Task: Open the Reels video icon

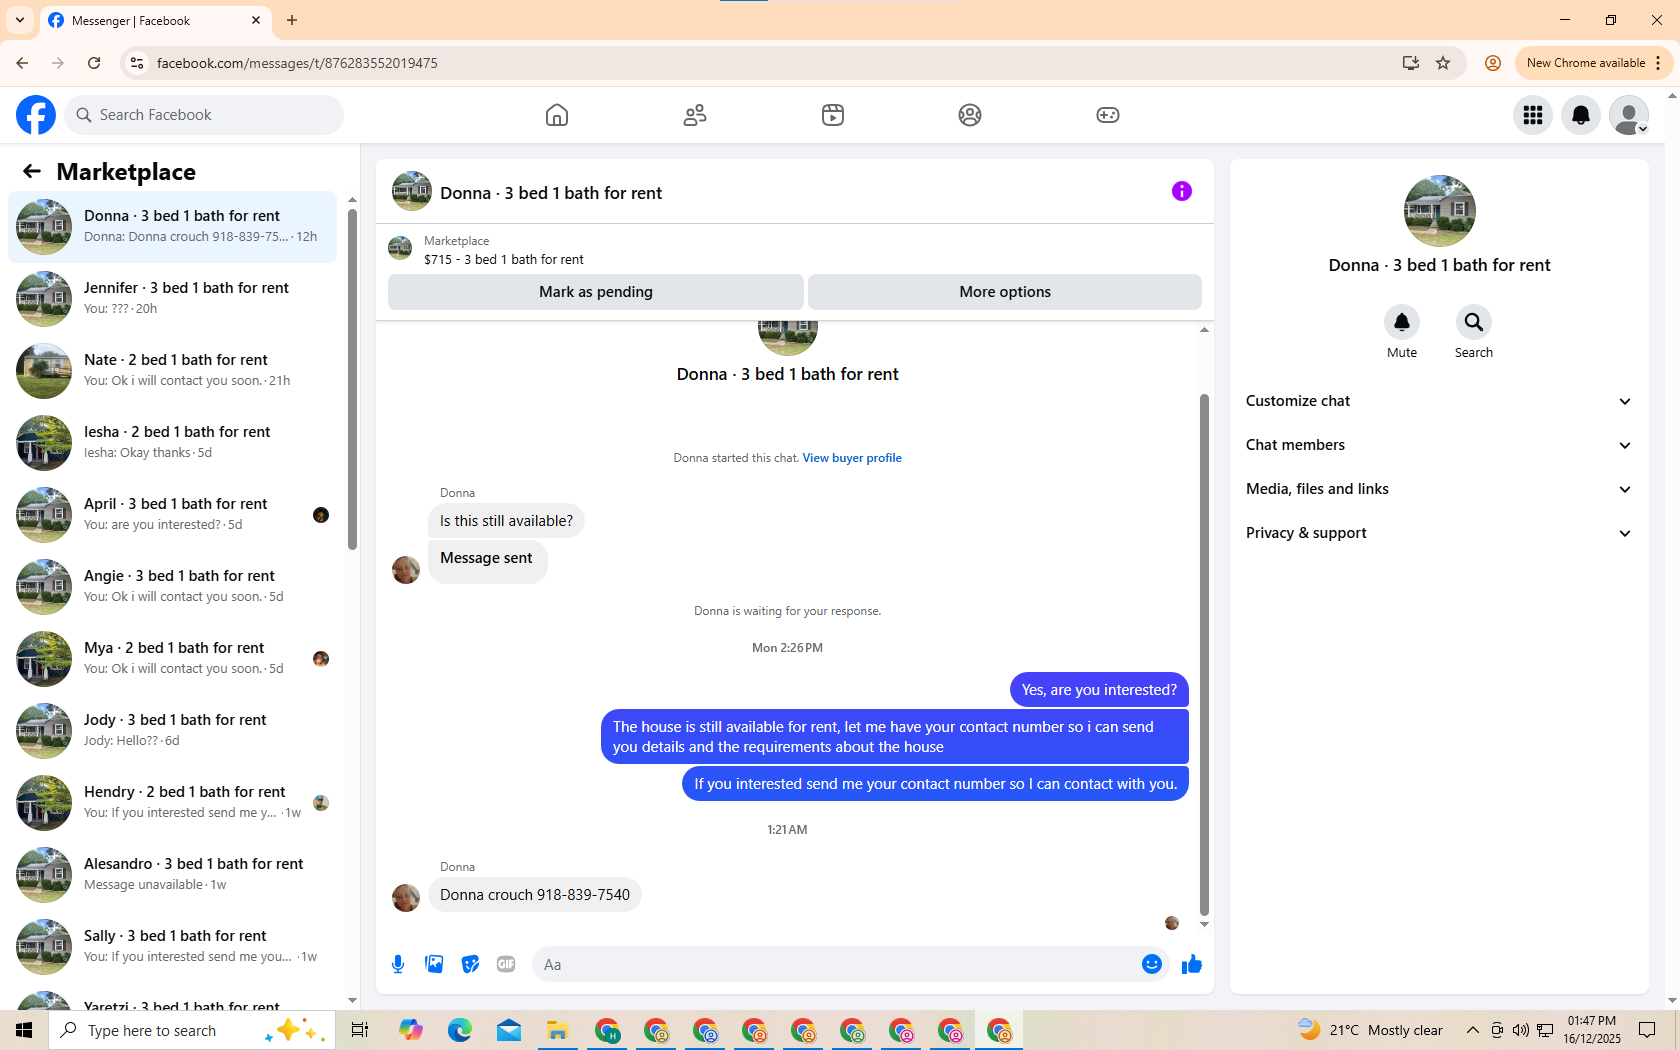Action: [x=833, y=115]
